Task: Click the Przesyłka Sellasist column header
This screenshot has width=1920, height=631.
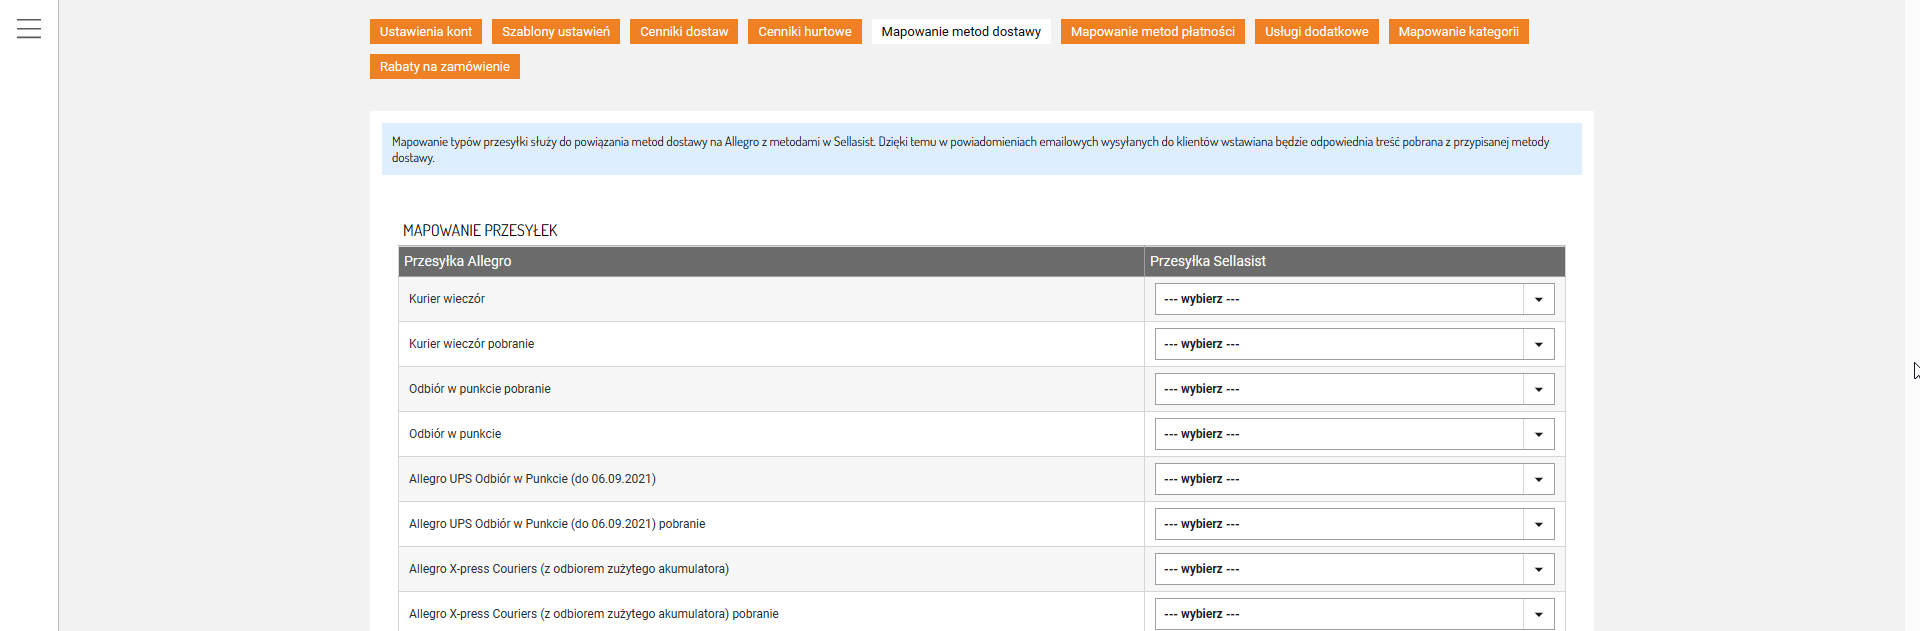Action: 1355,261
